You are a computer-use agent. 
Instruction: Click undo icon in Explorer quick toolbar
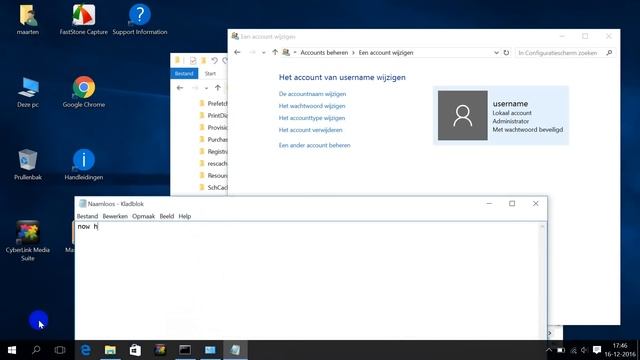(214, 60)
